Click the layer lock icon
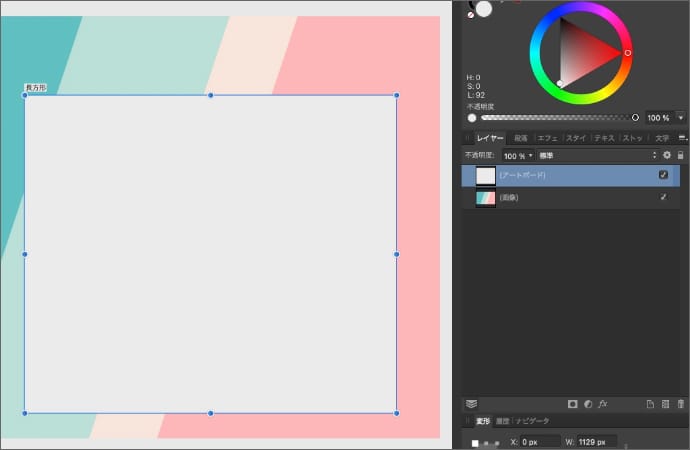Screen dimensions: 690x450 (681, 156)
